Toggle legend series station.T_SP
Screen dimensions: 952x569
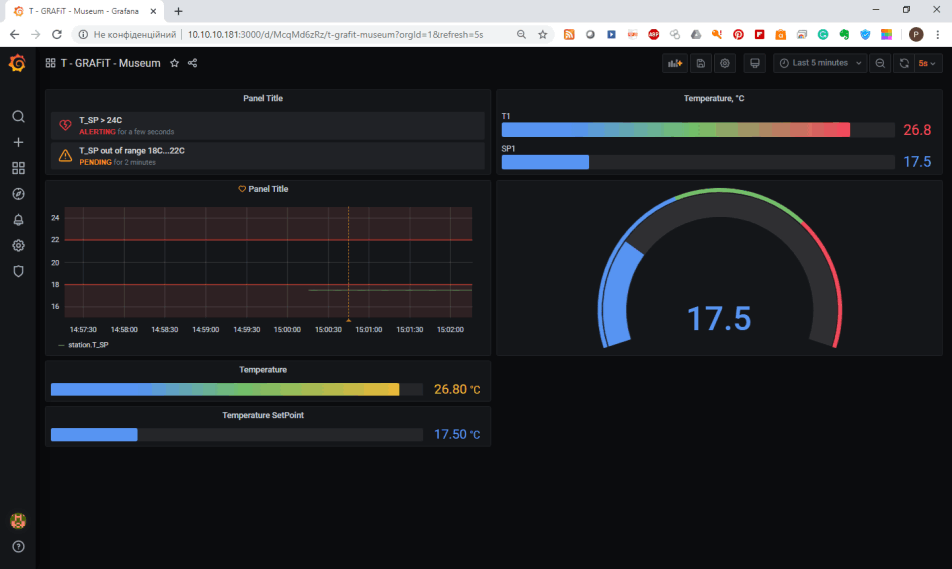(x=87, y=345)
